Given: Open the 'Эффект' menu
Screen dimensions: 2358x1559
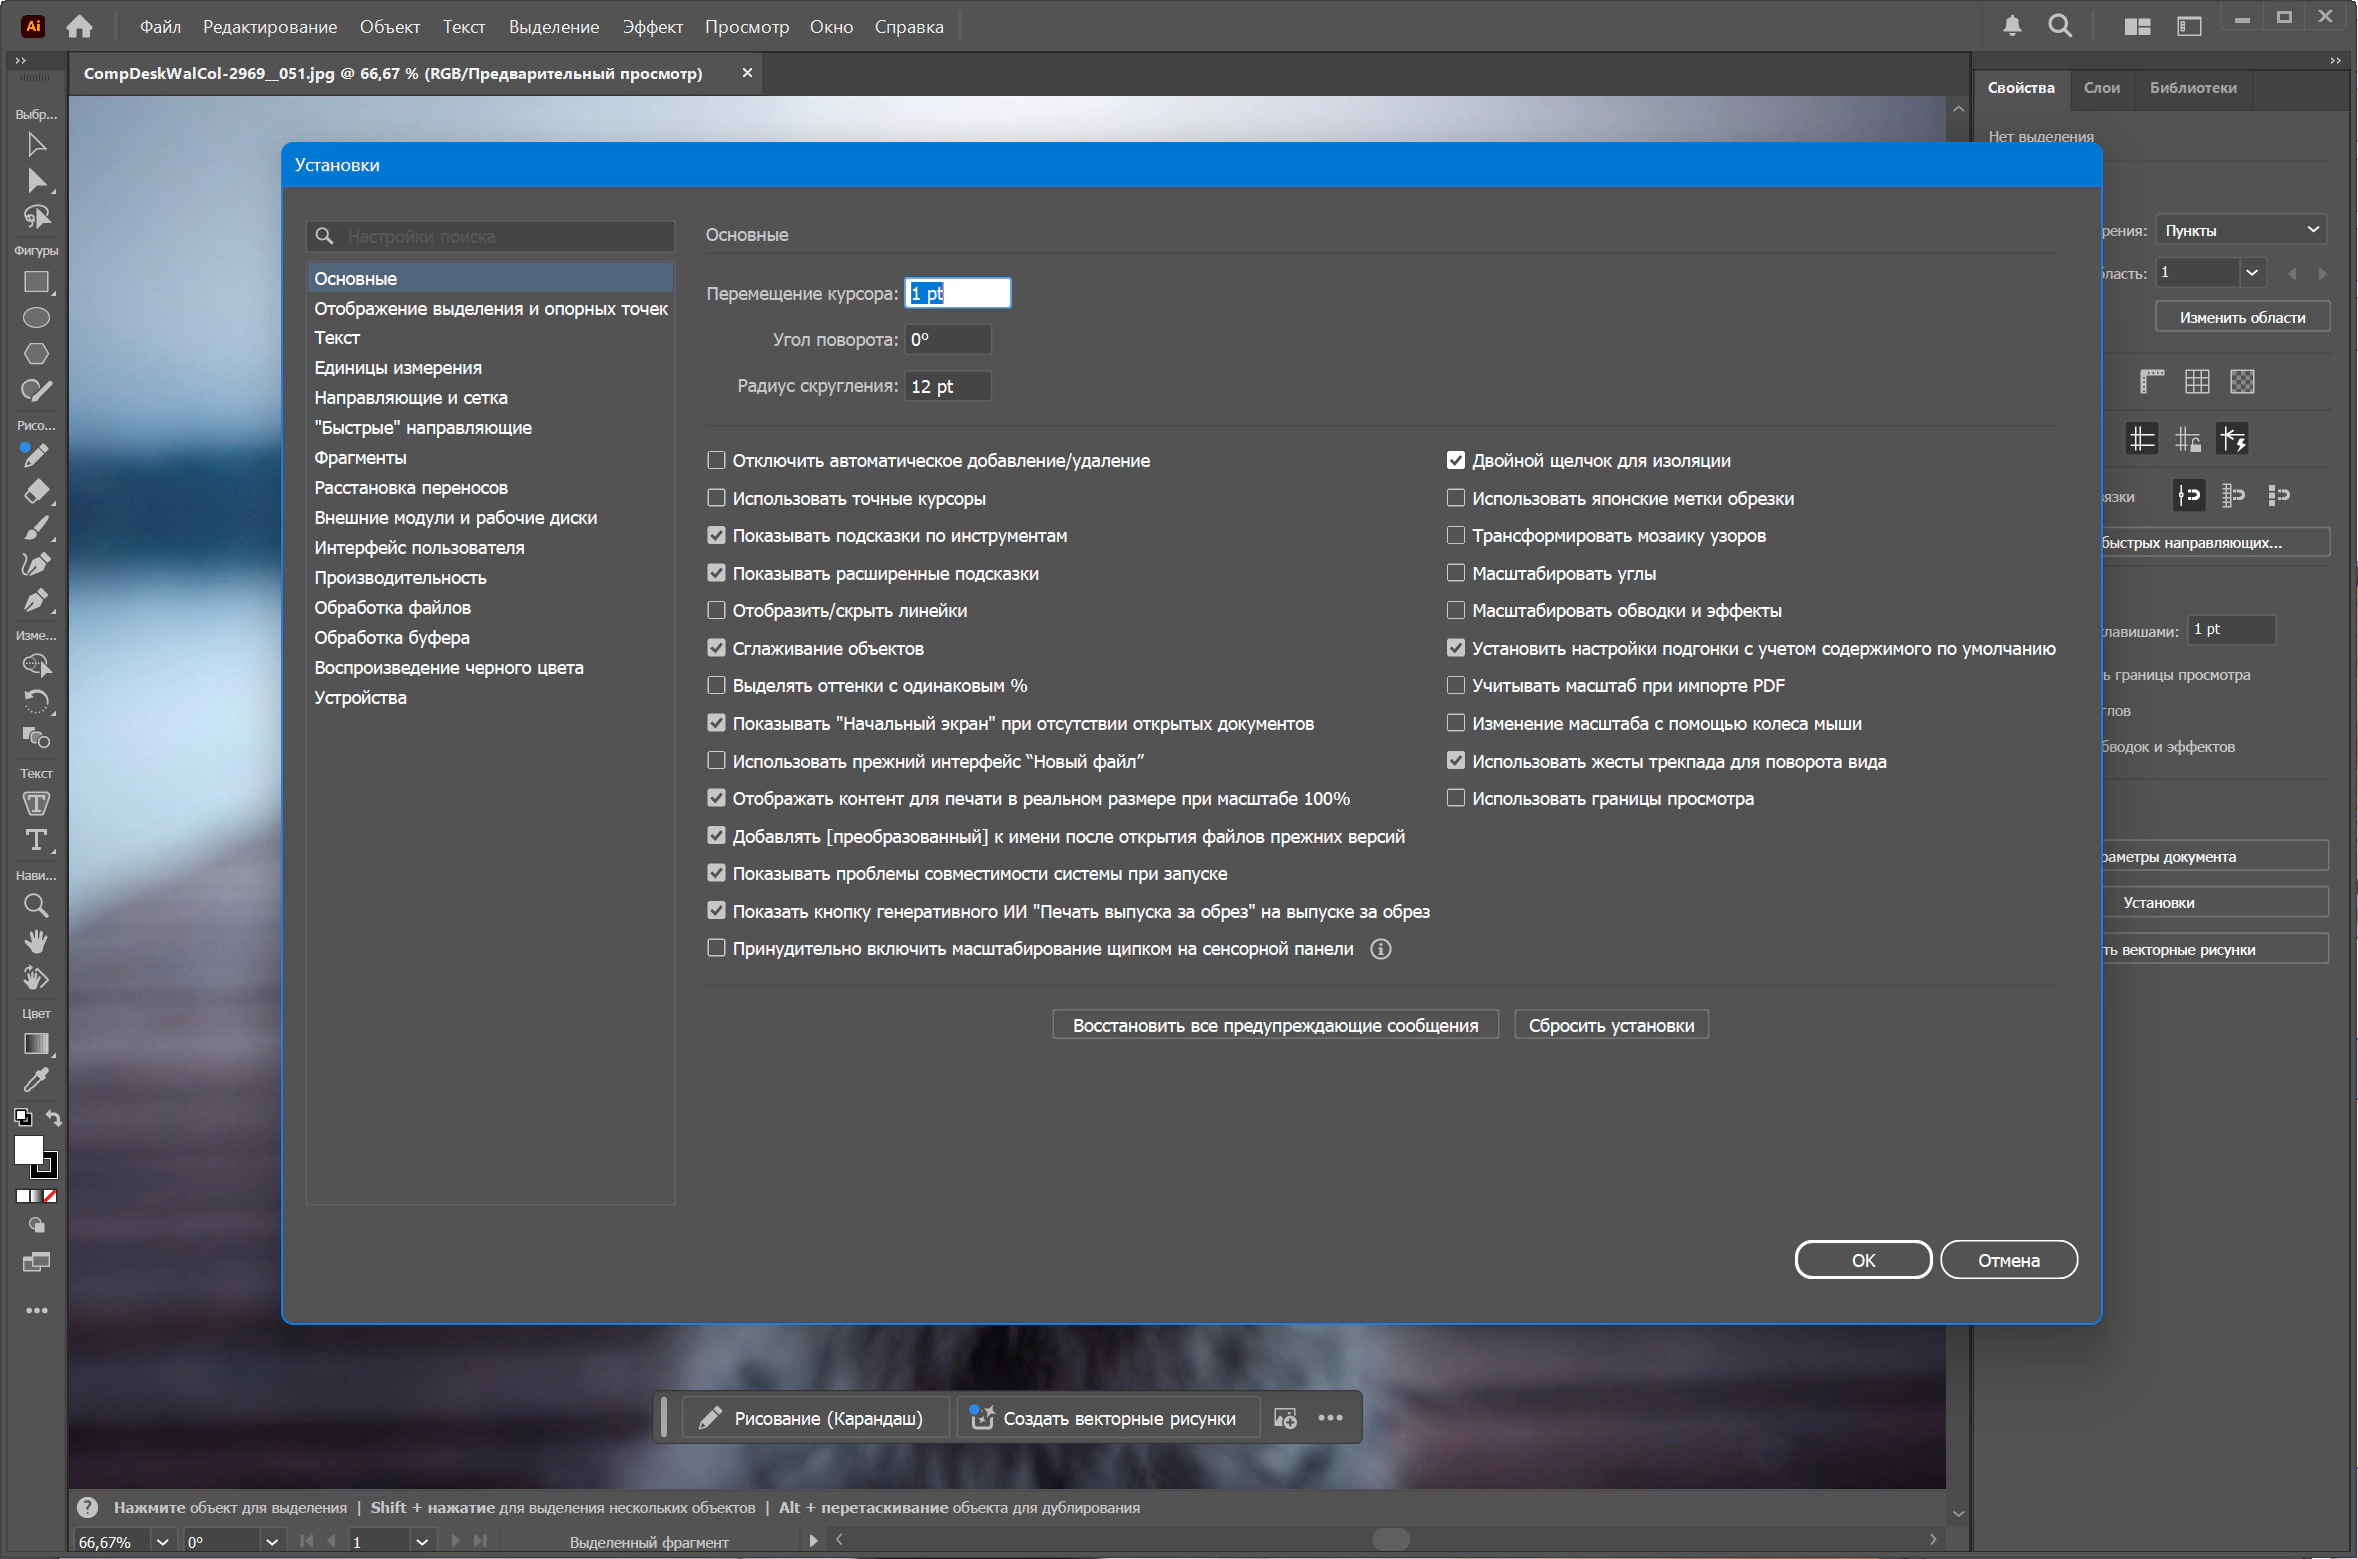Looking at the screenshot, I should (x=652, y=27).
